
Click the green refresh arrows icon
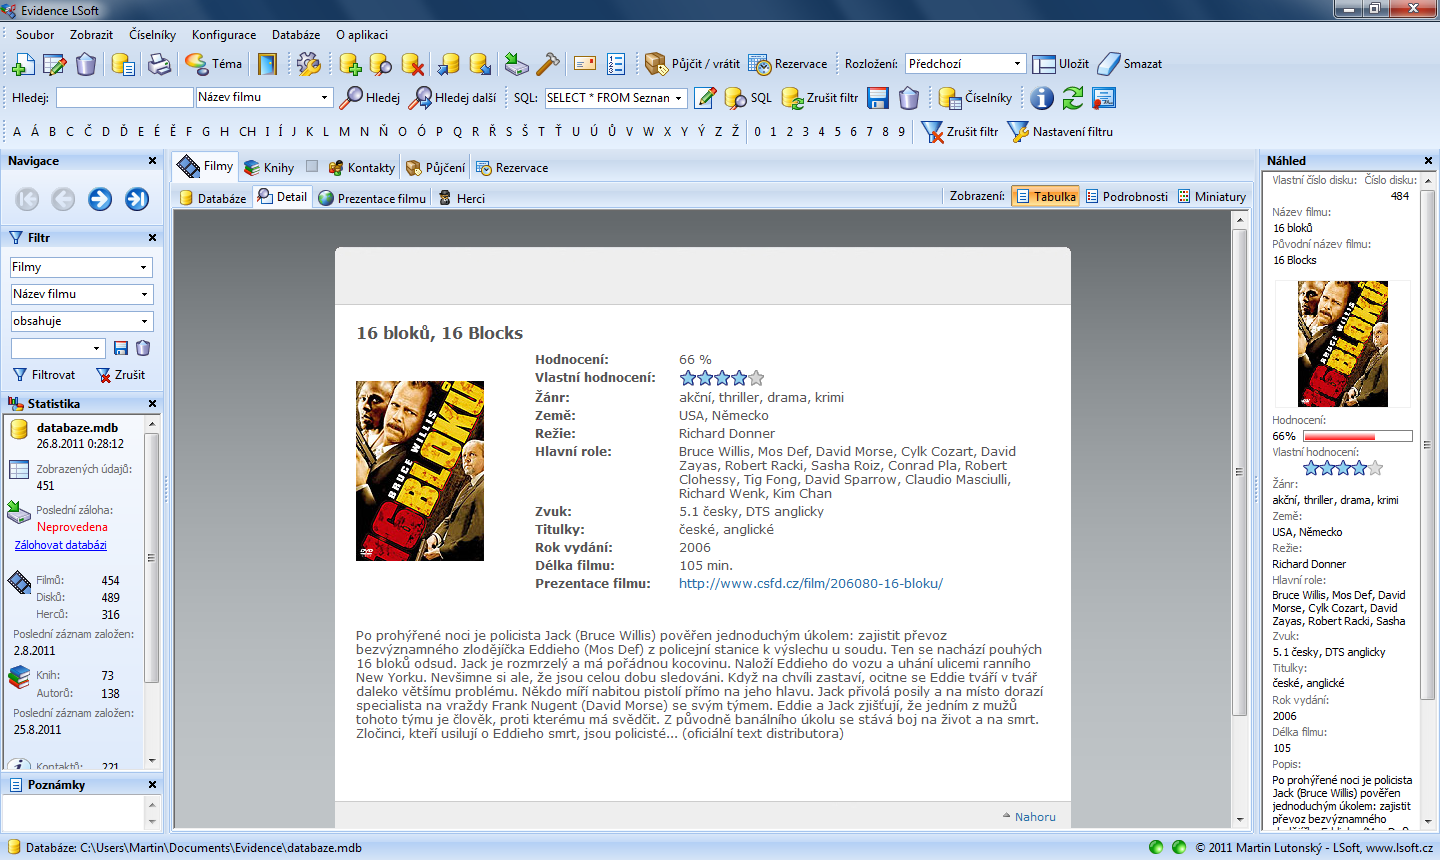coord(1073,98)
